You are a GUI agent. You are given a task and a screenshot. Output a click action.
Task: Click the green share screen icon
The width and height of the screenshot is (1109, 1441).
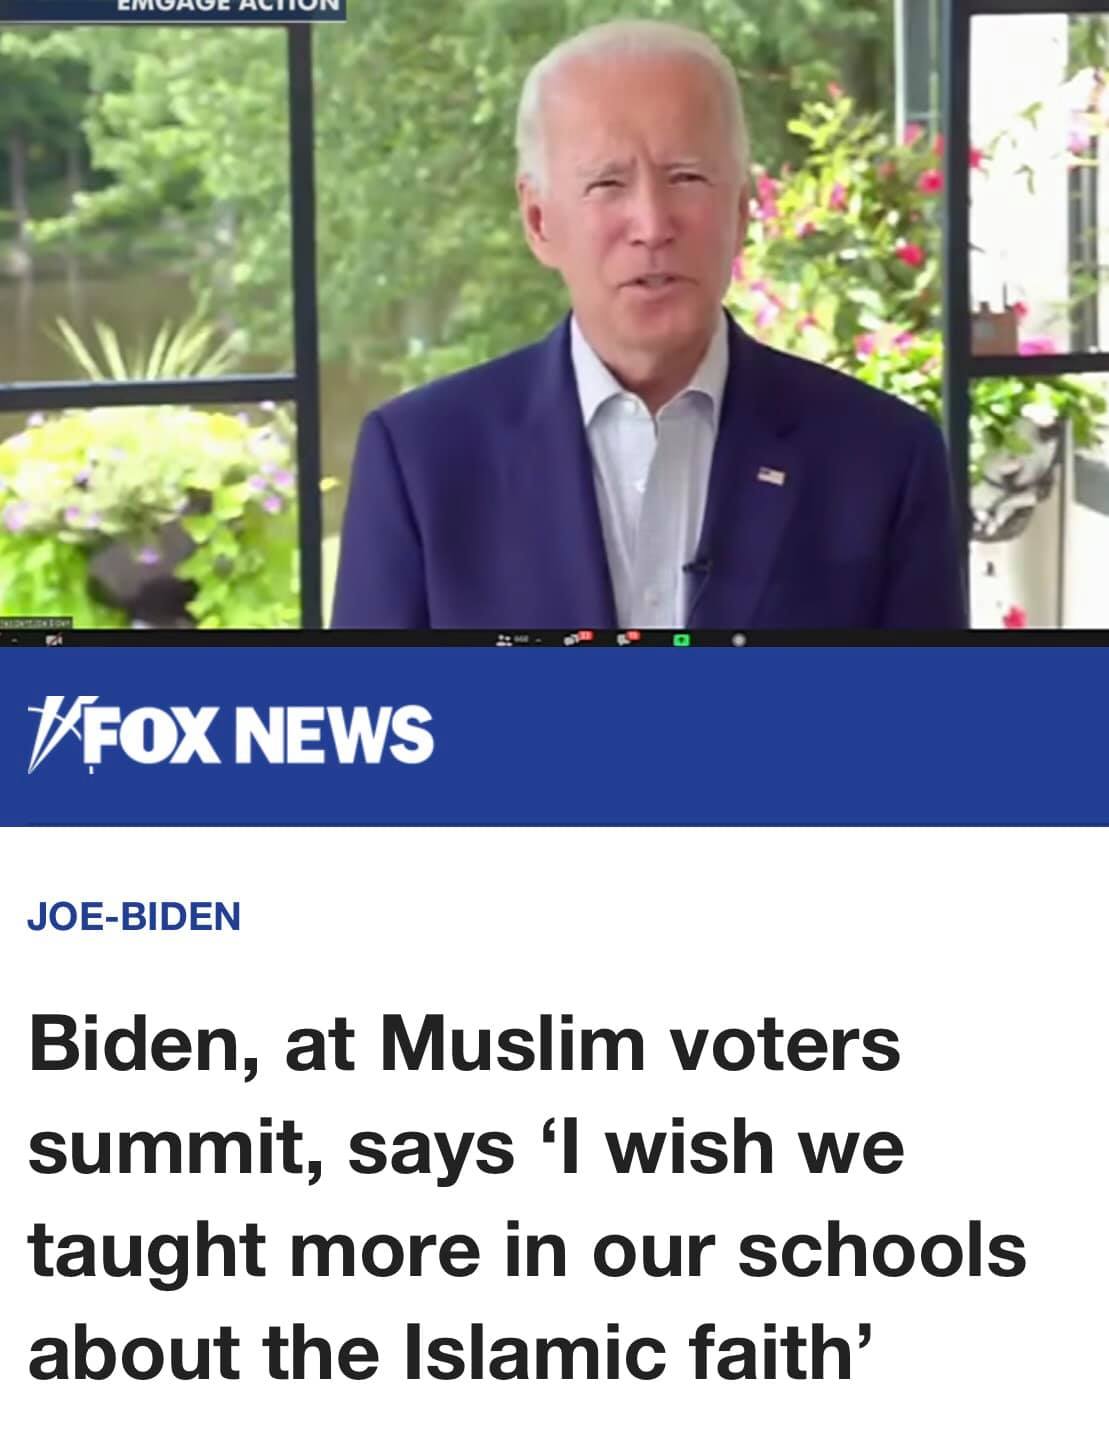click(680, 639)
